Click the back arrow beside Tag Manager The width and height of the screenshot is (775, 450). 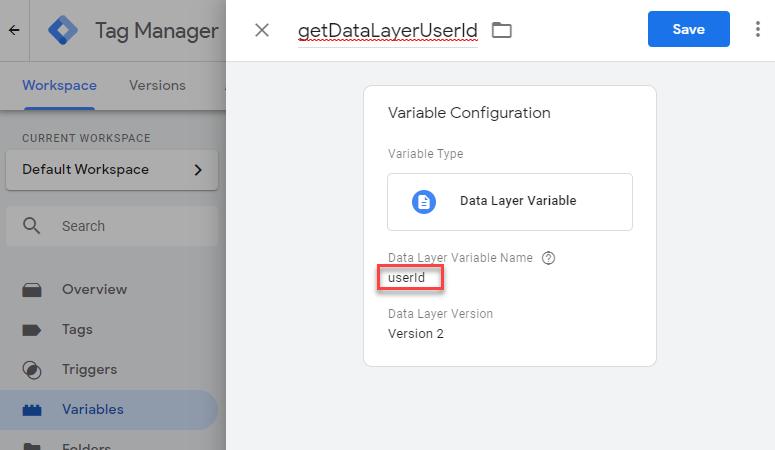(x=14, y=30)
